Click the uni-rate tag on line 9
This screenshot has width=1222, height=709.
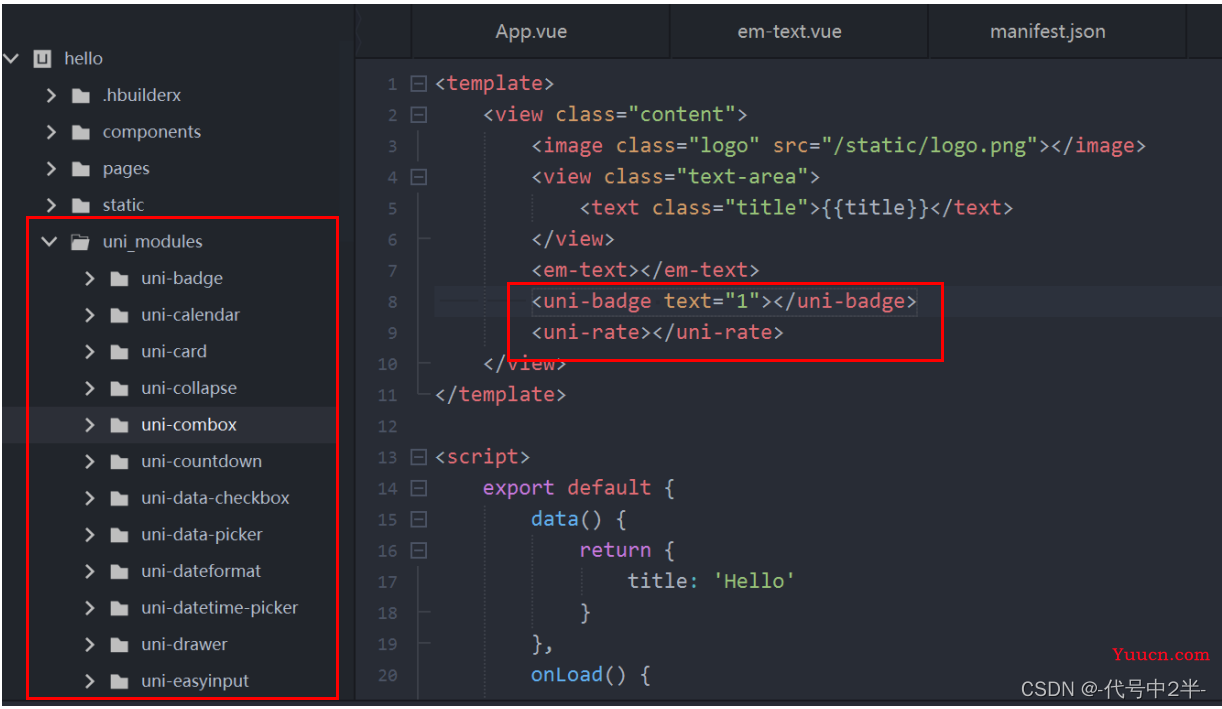[657, 332]
